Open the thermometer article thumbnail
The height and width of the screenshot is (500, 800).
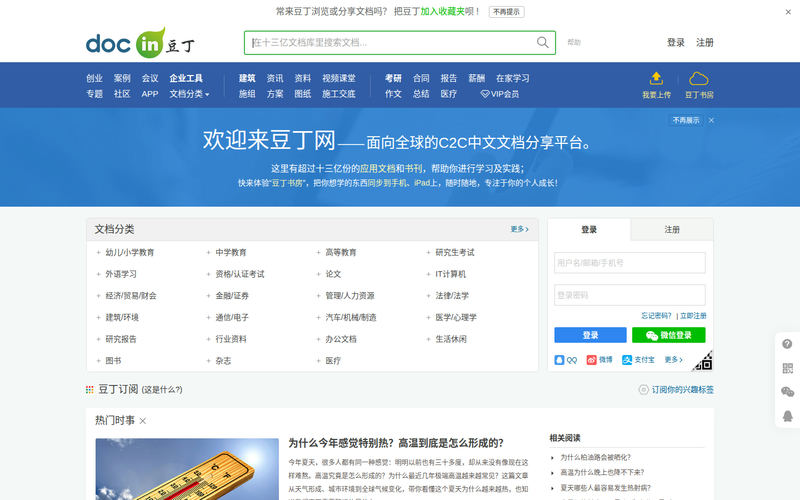(187, 469)
